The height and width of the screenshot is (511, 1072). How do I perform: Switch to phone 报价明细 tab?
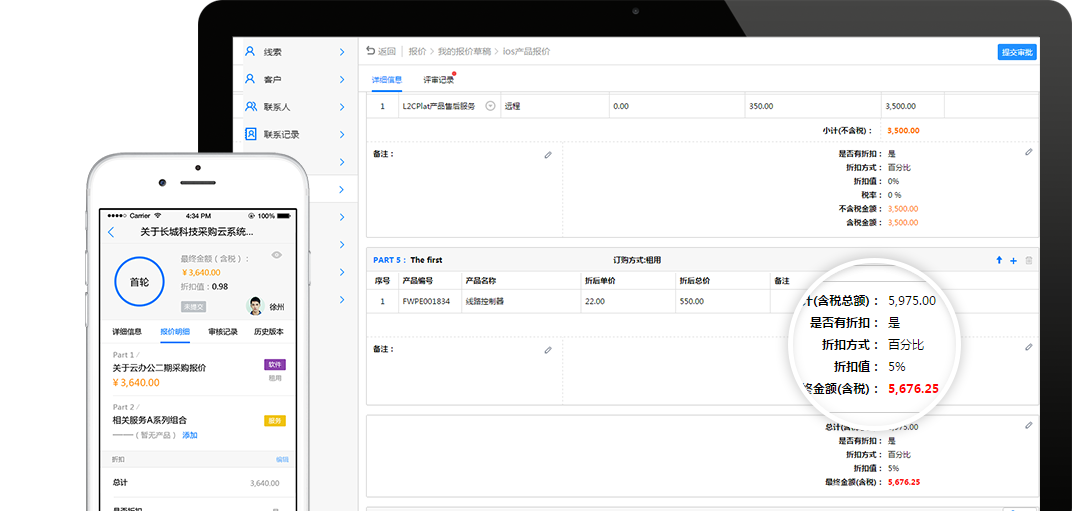coord(175,332)
